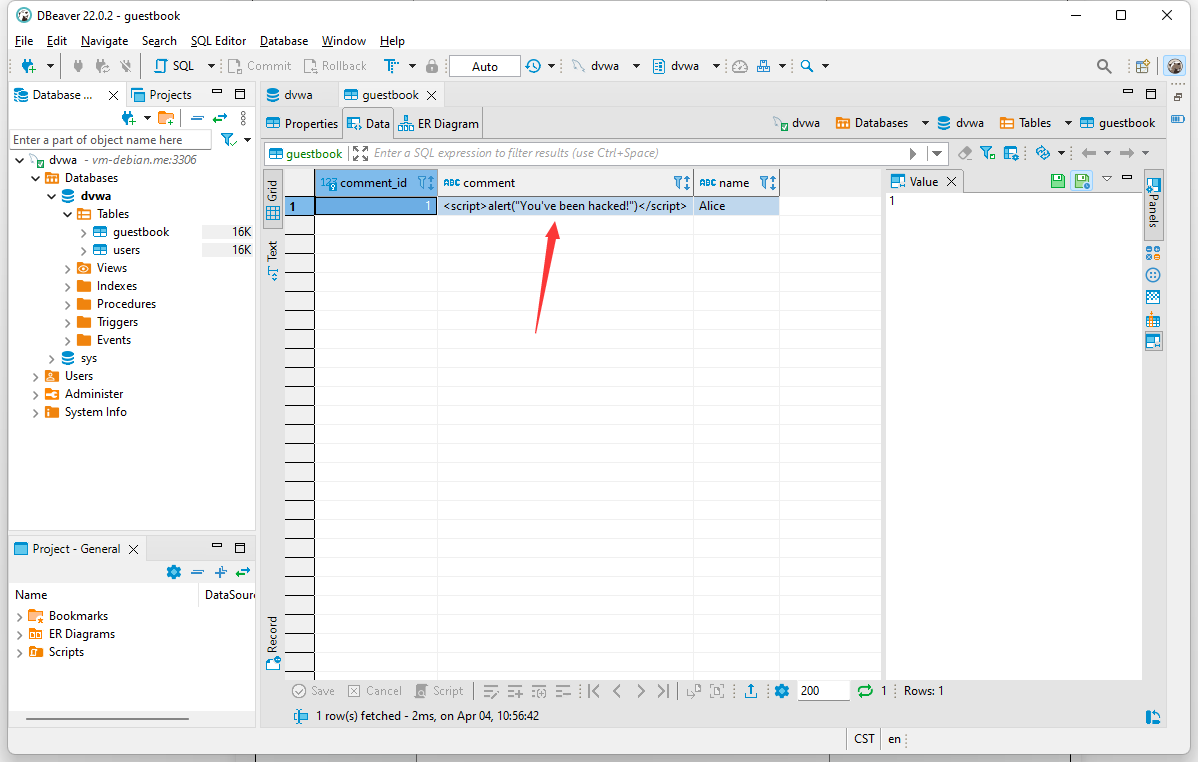Screen dimensions: 1198x762
Task: Click the project settings gear icon
Action: click(x=173, y=572)
